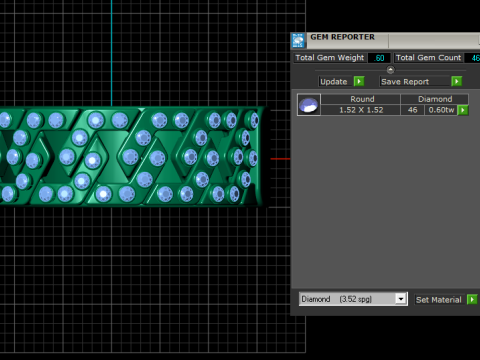The width and height of the screenshot is (480, 360).
Task: Open the Diamond material dropdown arrow
Action: click(401, 299)
